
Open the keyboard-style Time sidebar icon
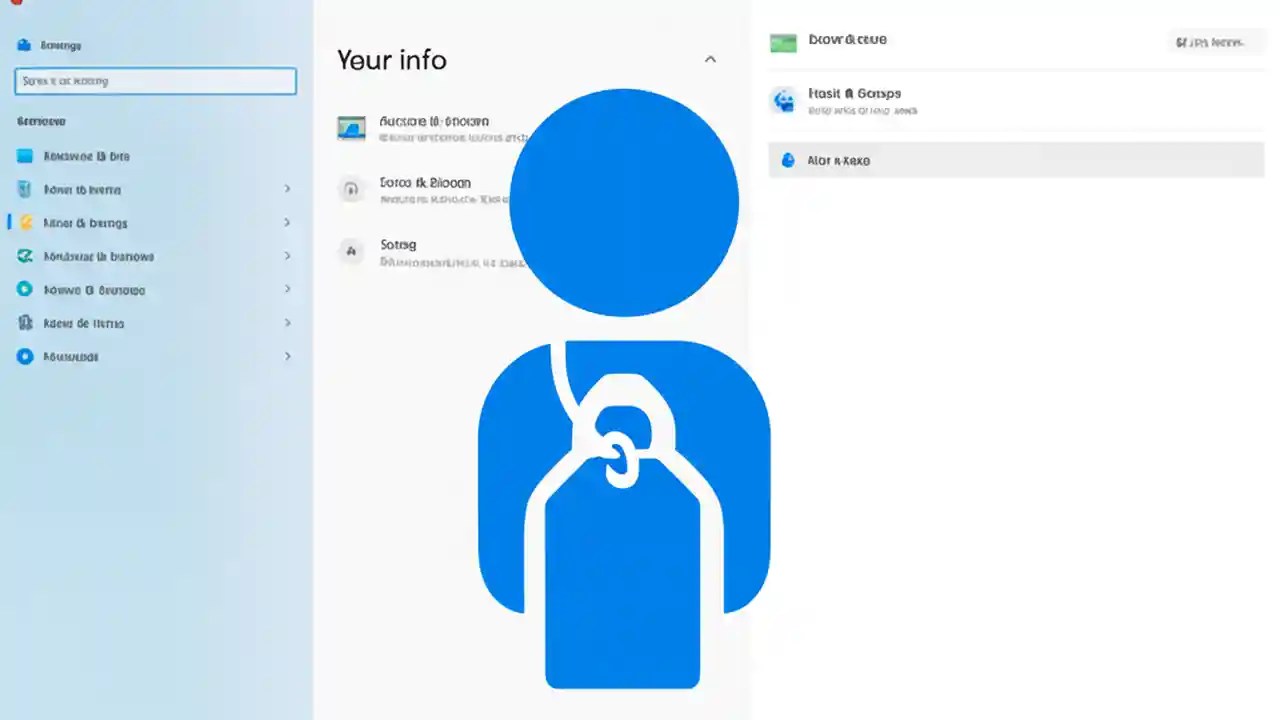pos(24,323)
